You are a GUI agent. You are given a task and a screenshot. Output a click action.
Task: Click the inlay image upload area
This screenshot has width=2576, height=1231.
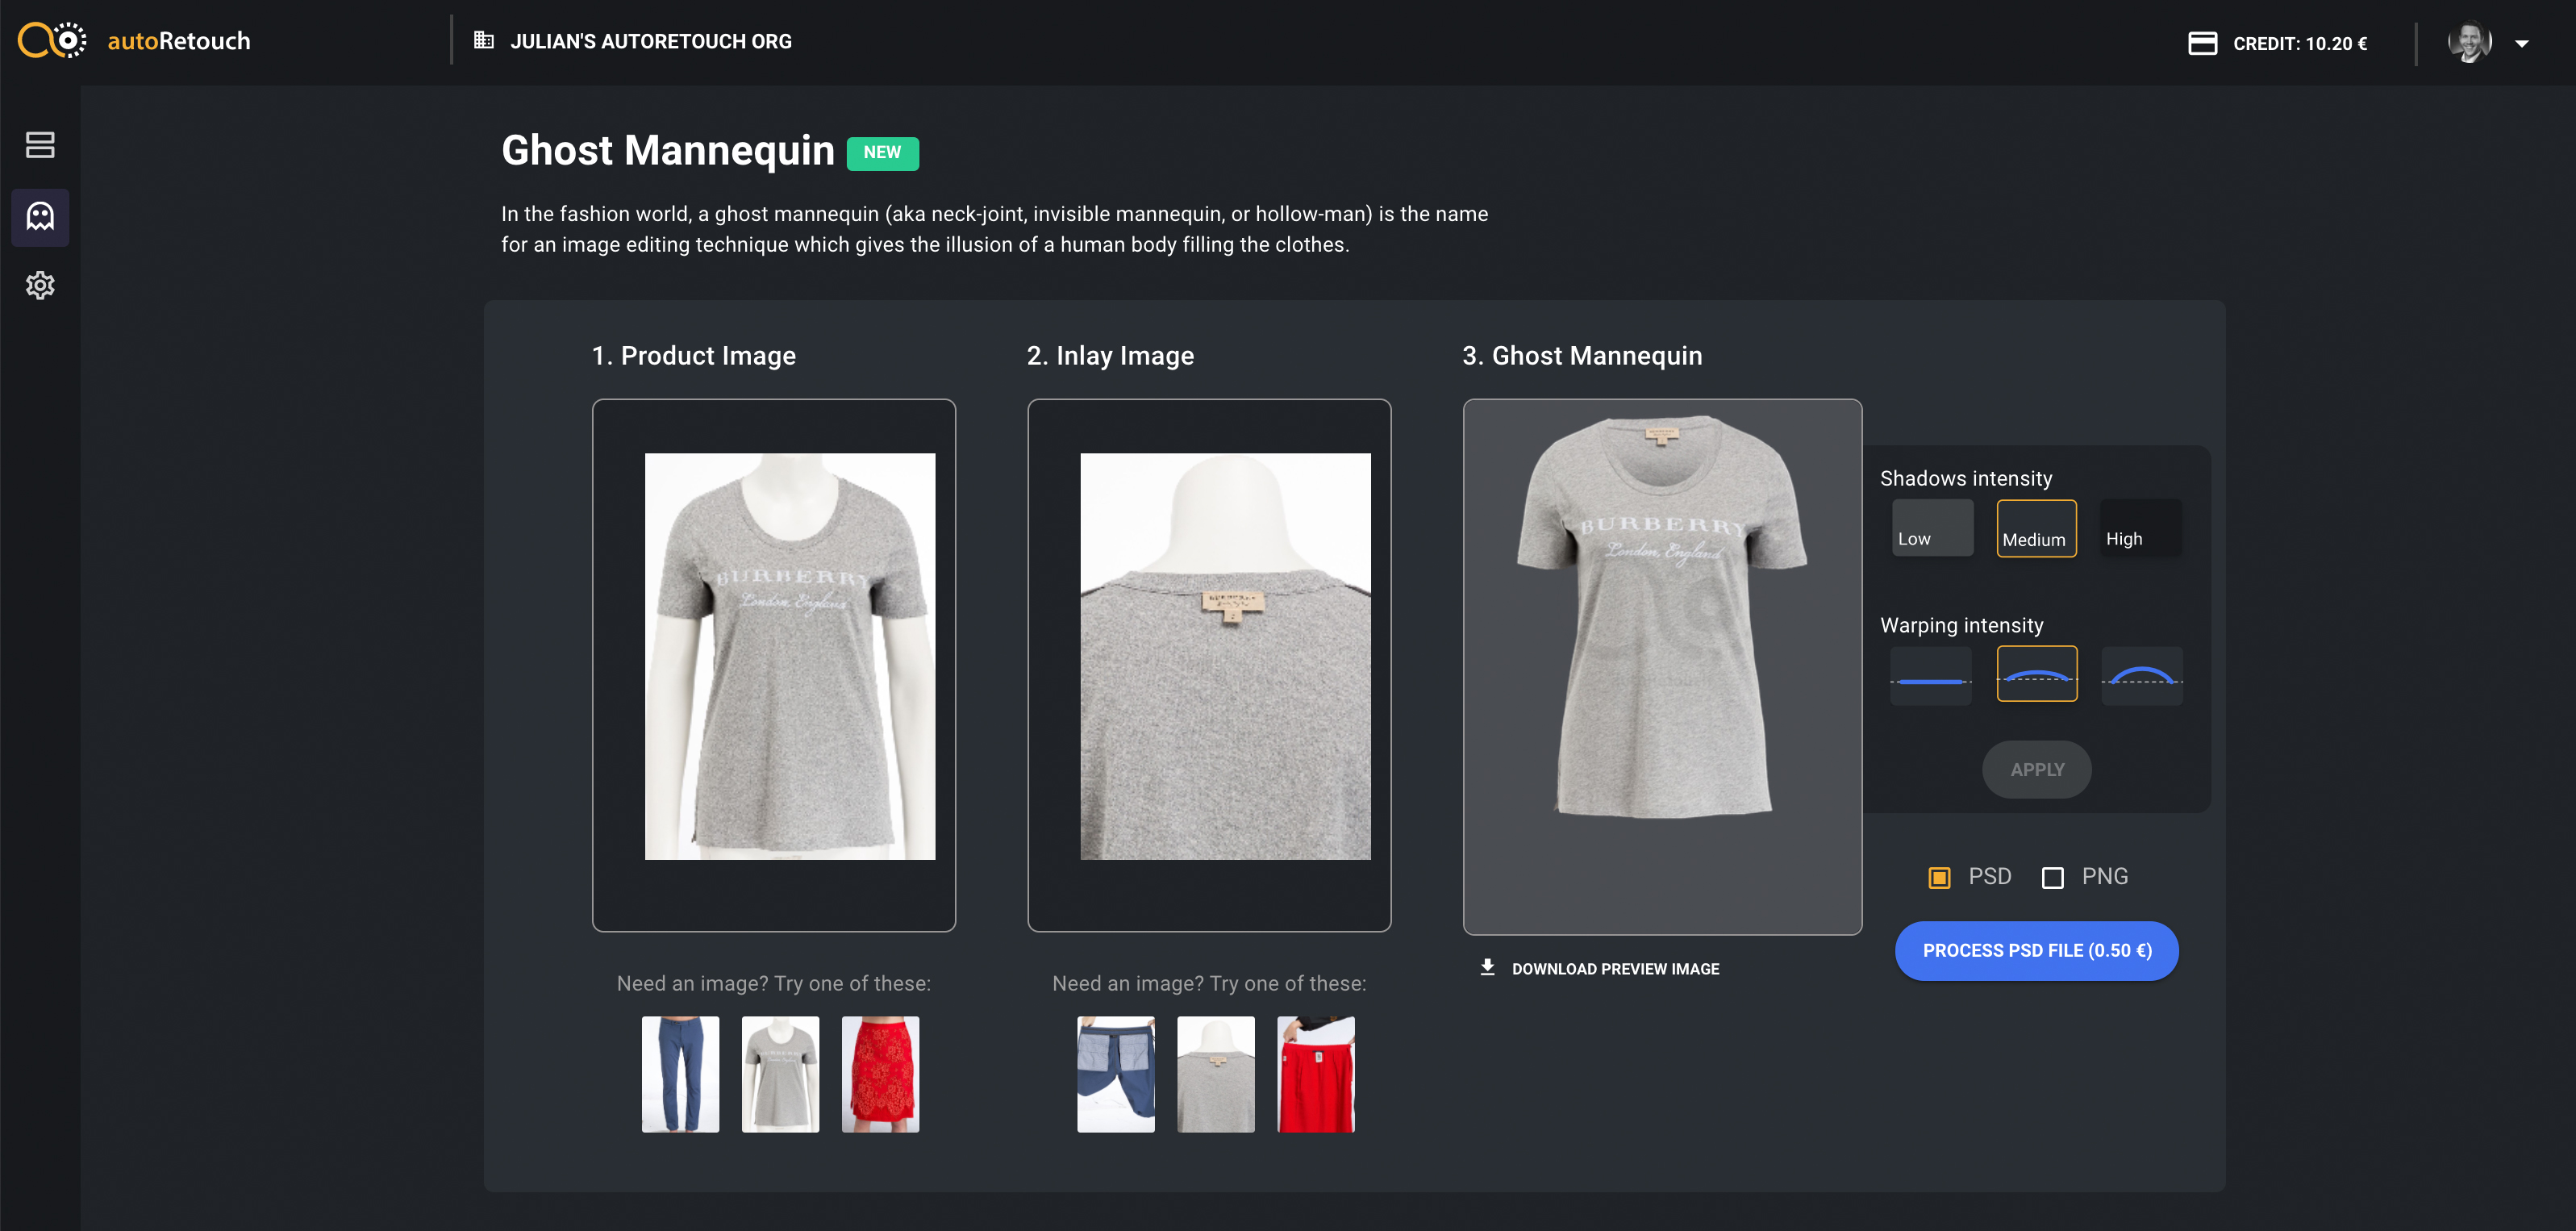(x=1208, y=665)
